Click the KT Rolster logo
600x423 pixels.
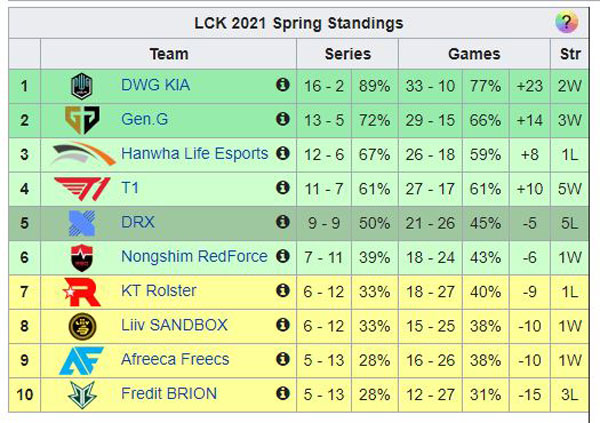point(80,291)
